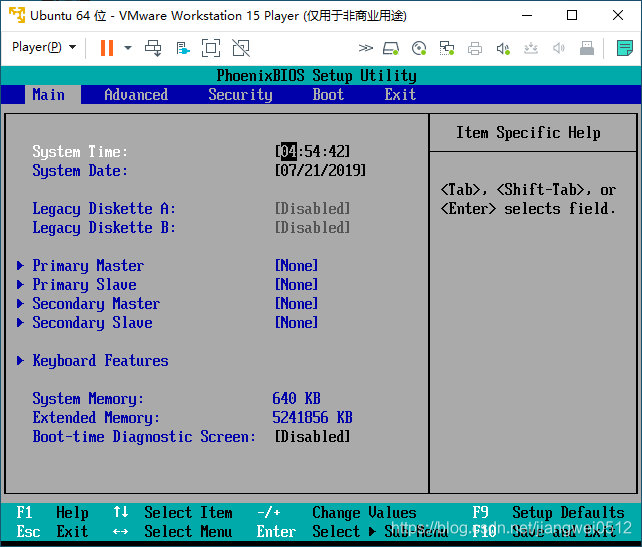Viewport: 642px width, 547px height.
Task: Click the System Time label
Action: coord(80,151)
